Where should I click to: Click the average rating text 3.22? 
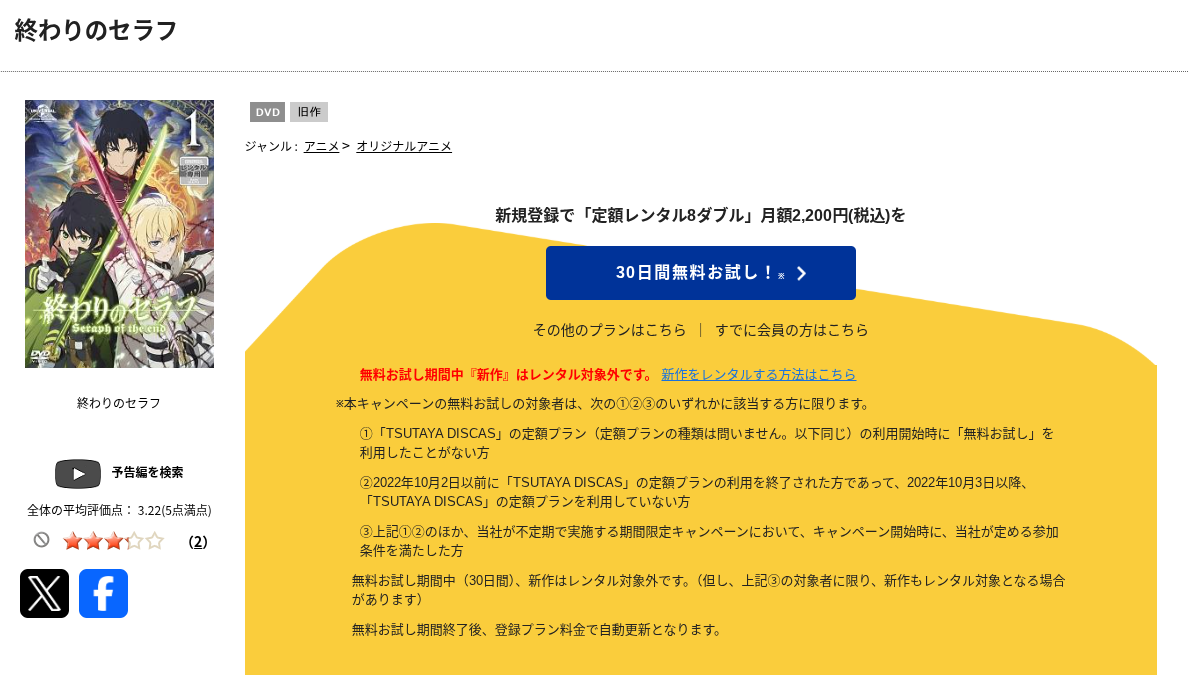pos(119,511)
